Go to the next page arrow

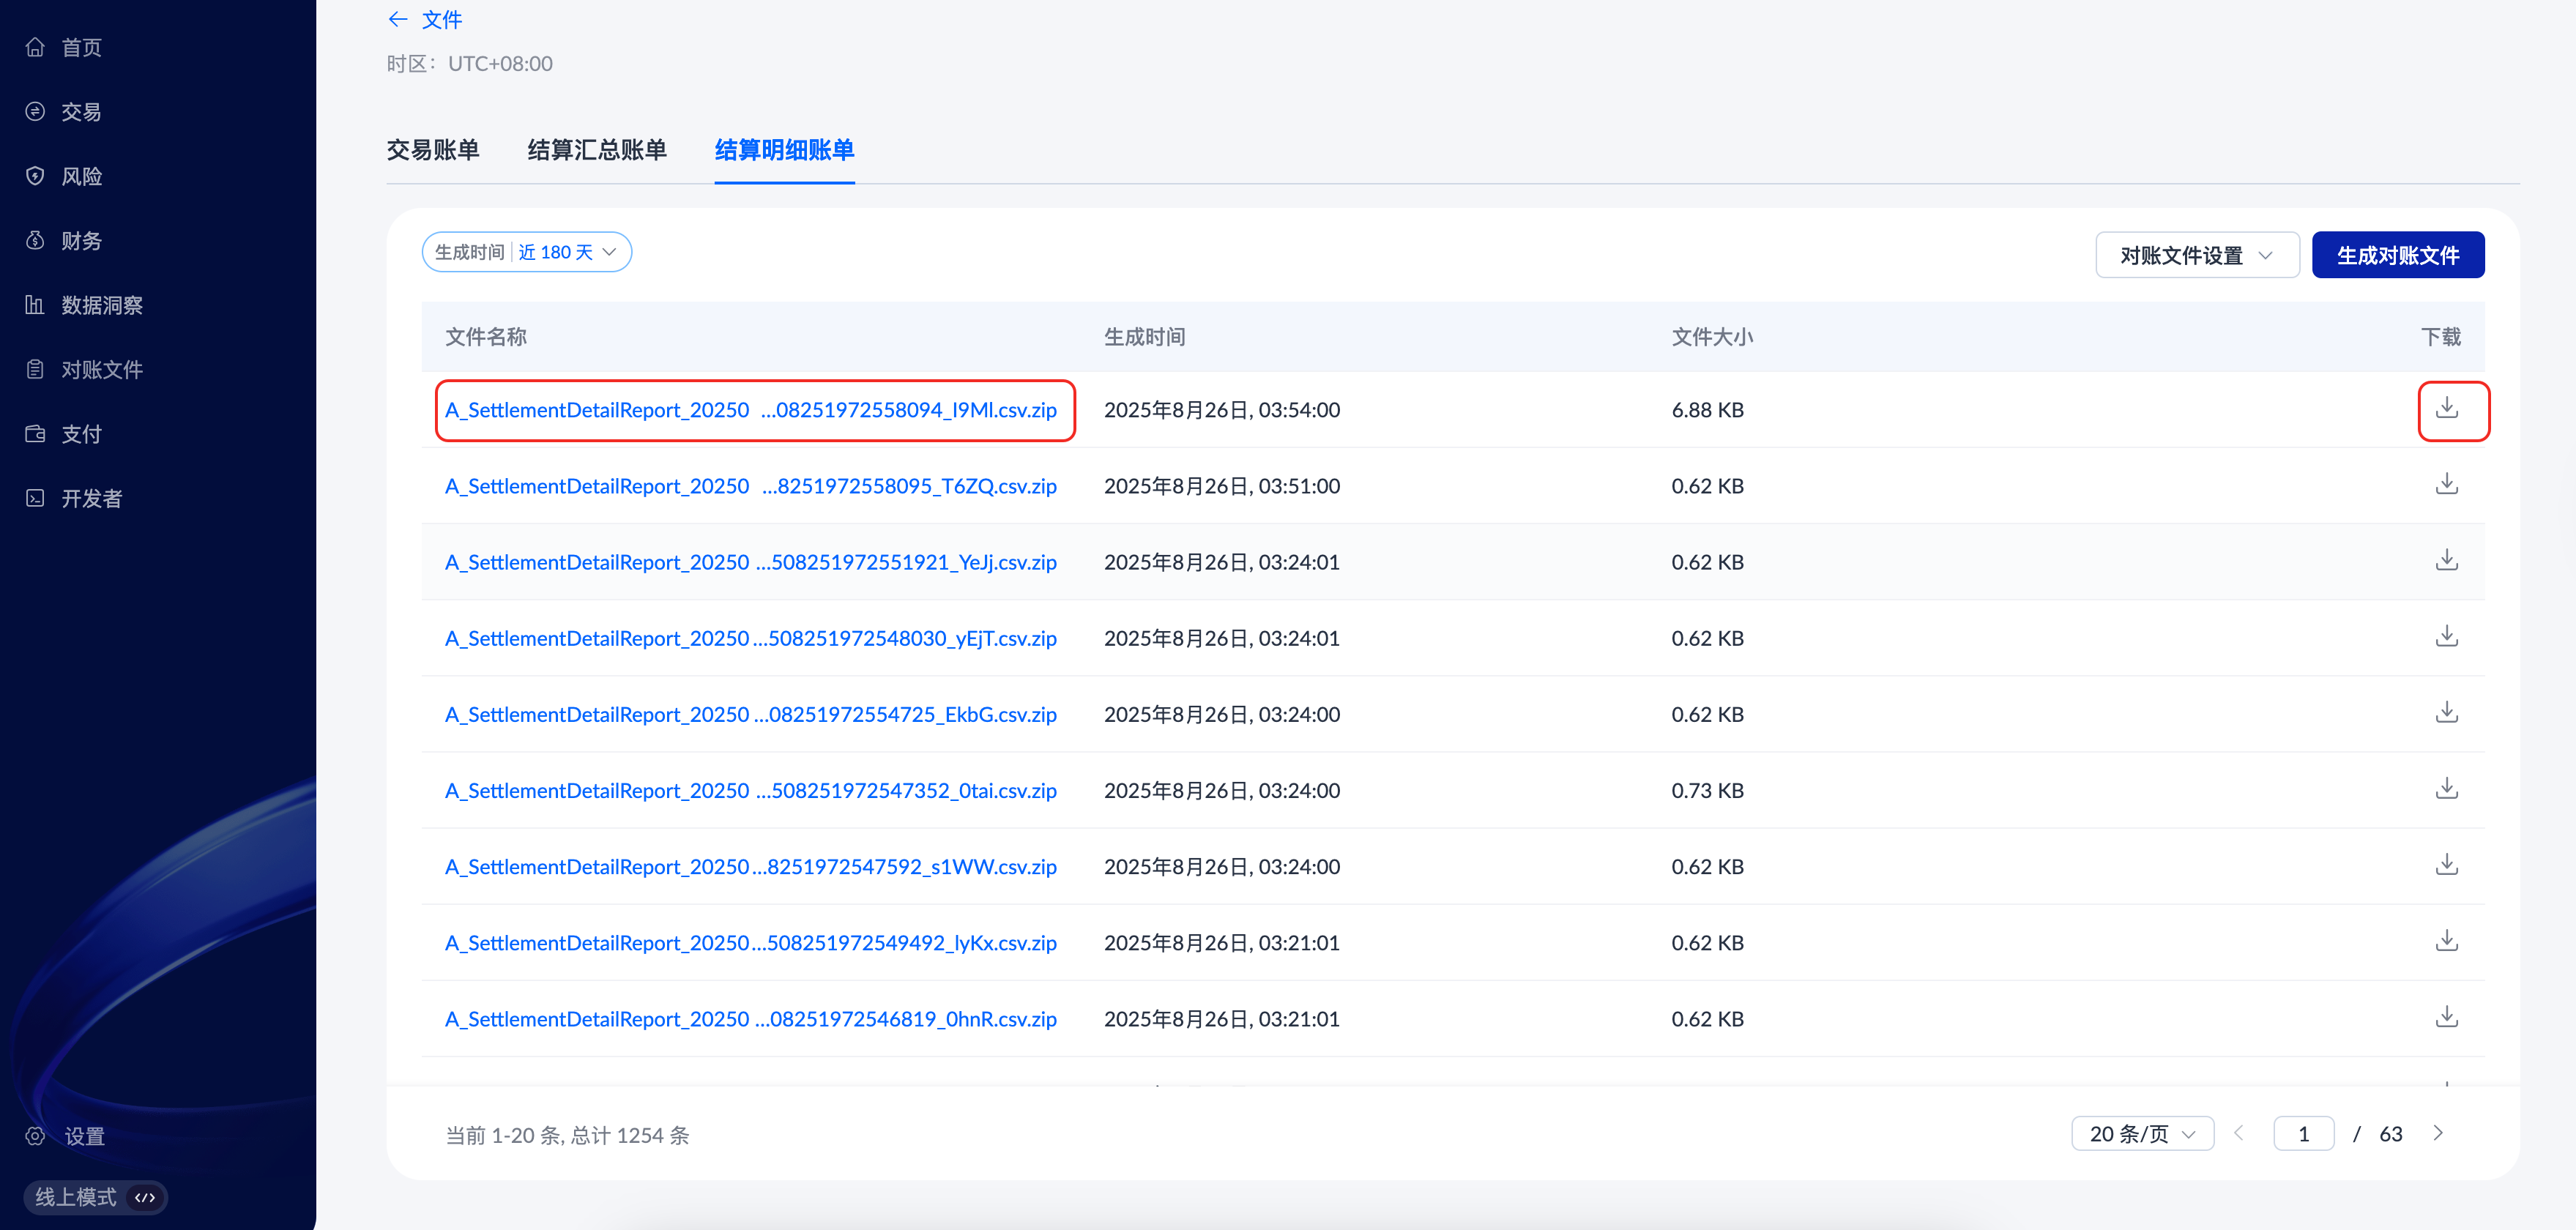(x=2438, y=1133)
